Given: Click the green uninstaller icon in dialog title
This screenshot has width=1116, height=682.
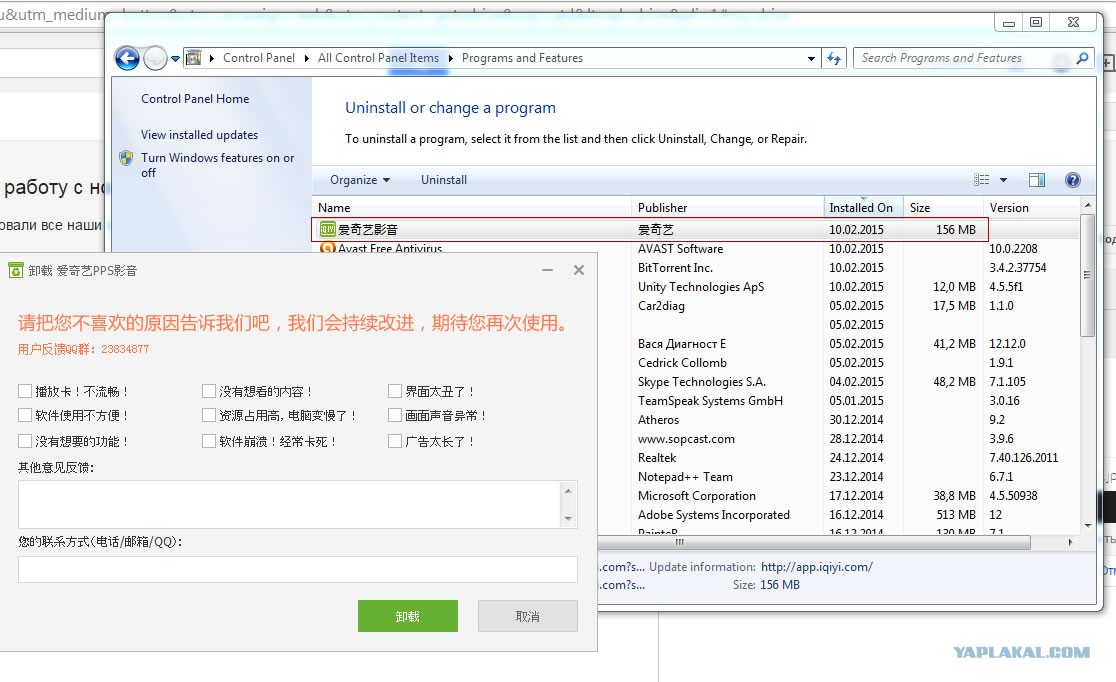Looking at the screenshot, I should coord(16,271).
